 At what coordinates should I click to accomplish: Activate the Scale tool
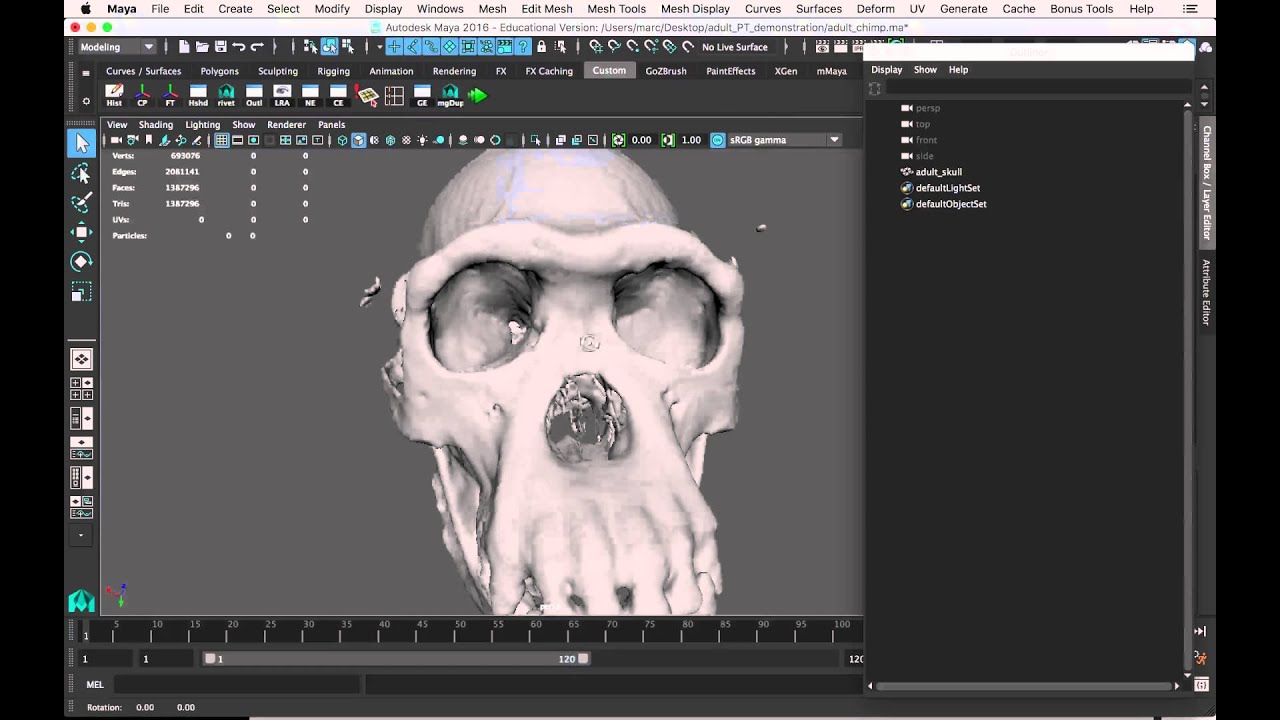[81, 292]
